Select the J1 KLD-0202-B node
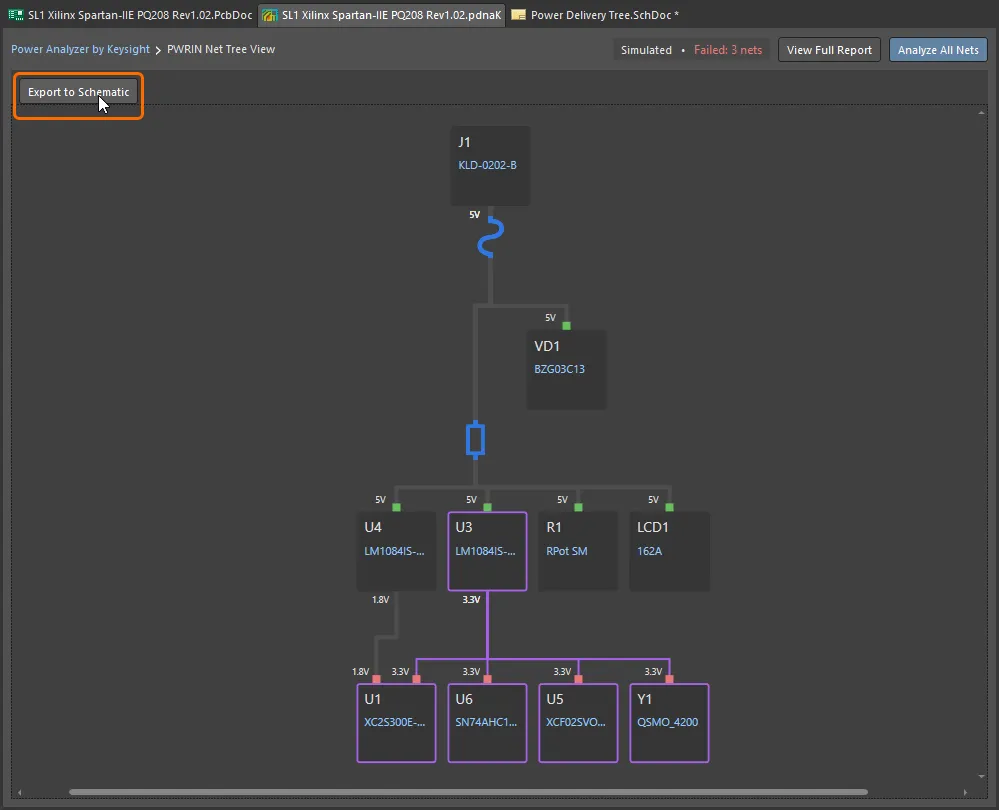The image size is (999, 810). [490, 166]
